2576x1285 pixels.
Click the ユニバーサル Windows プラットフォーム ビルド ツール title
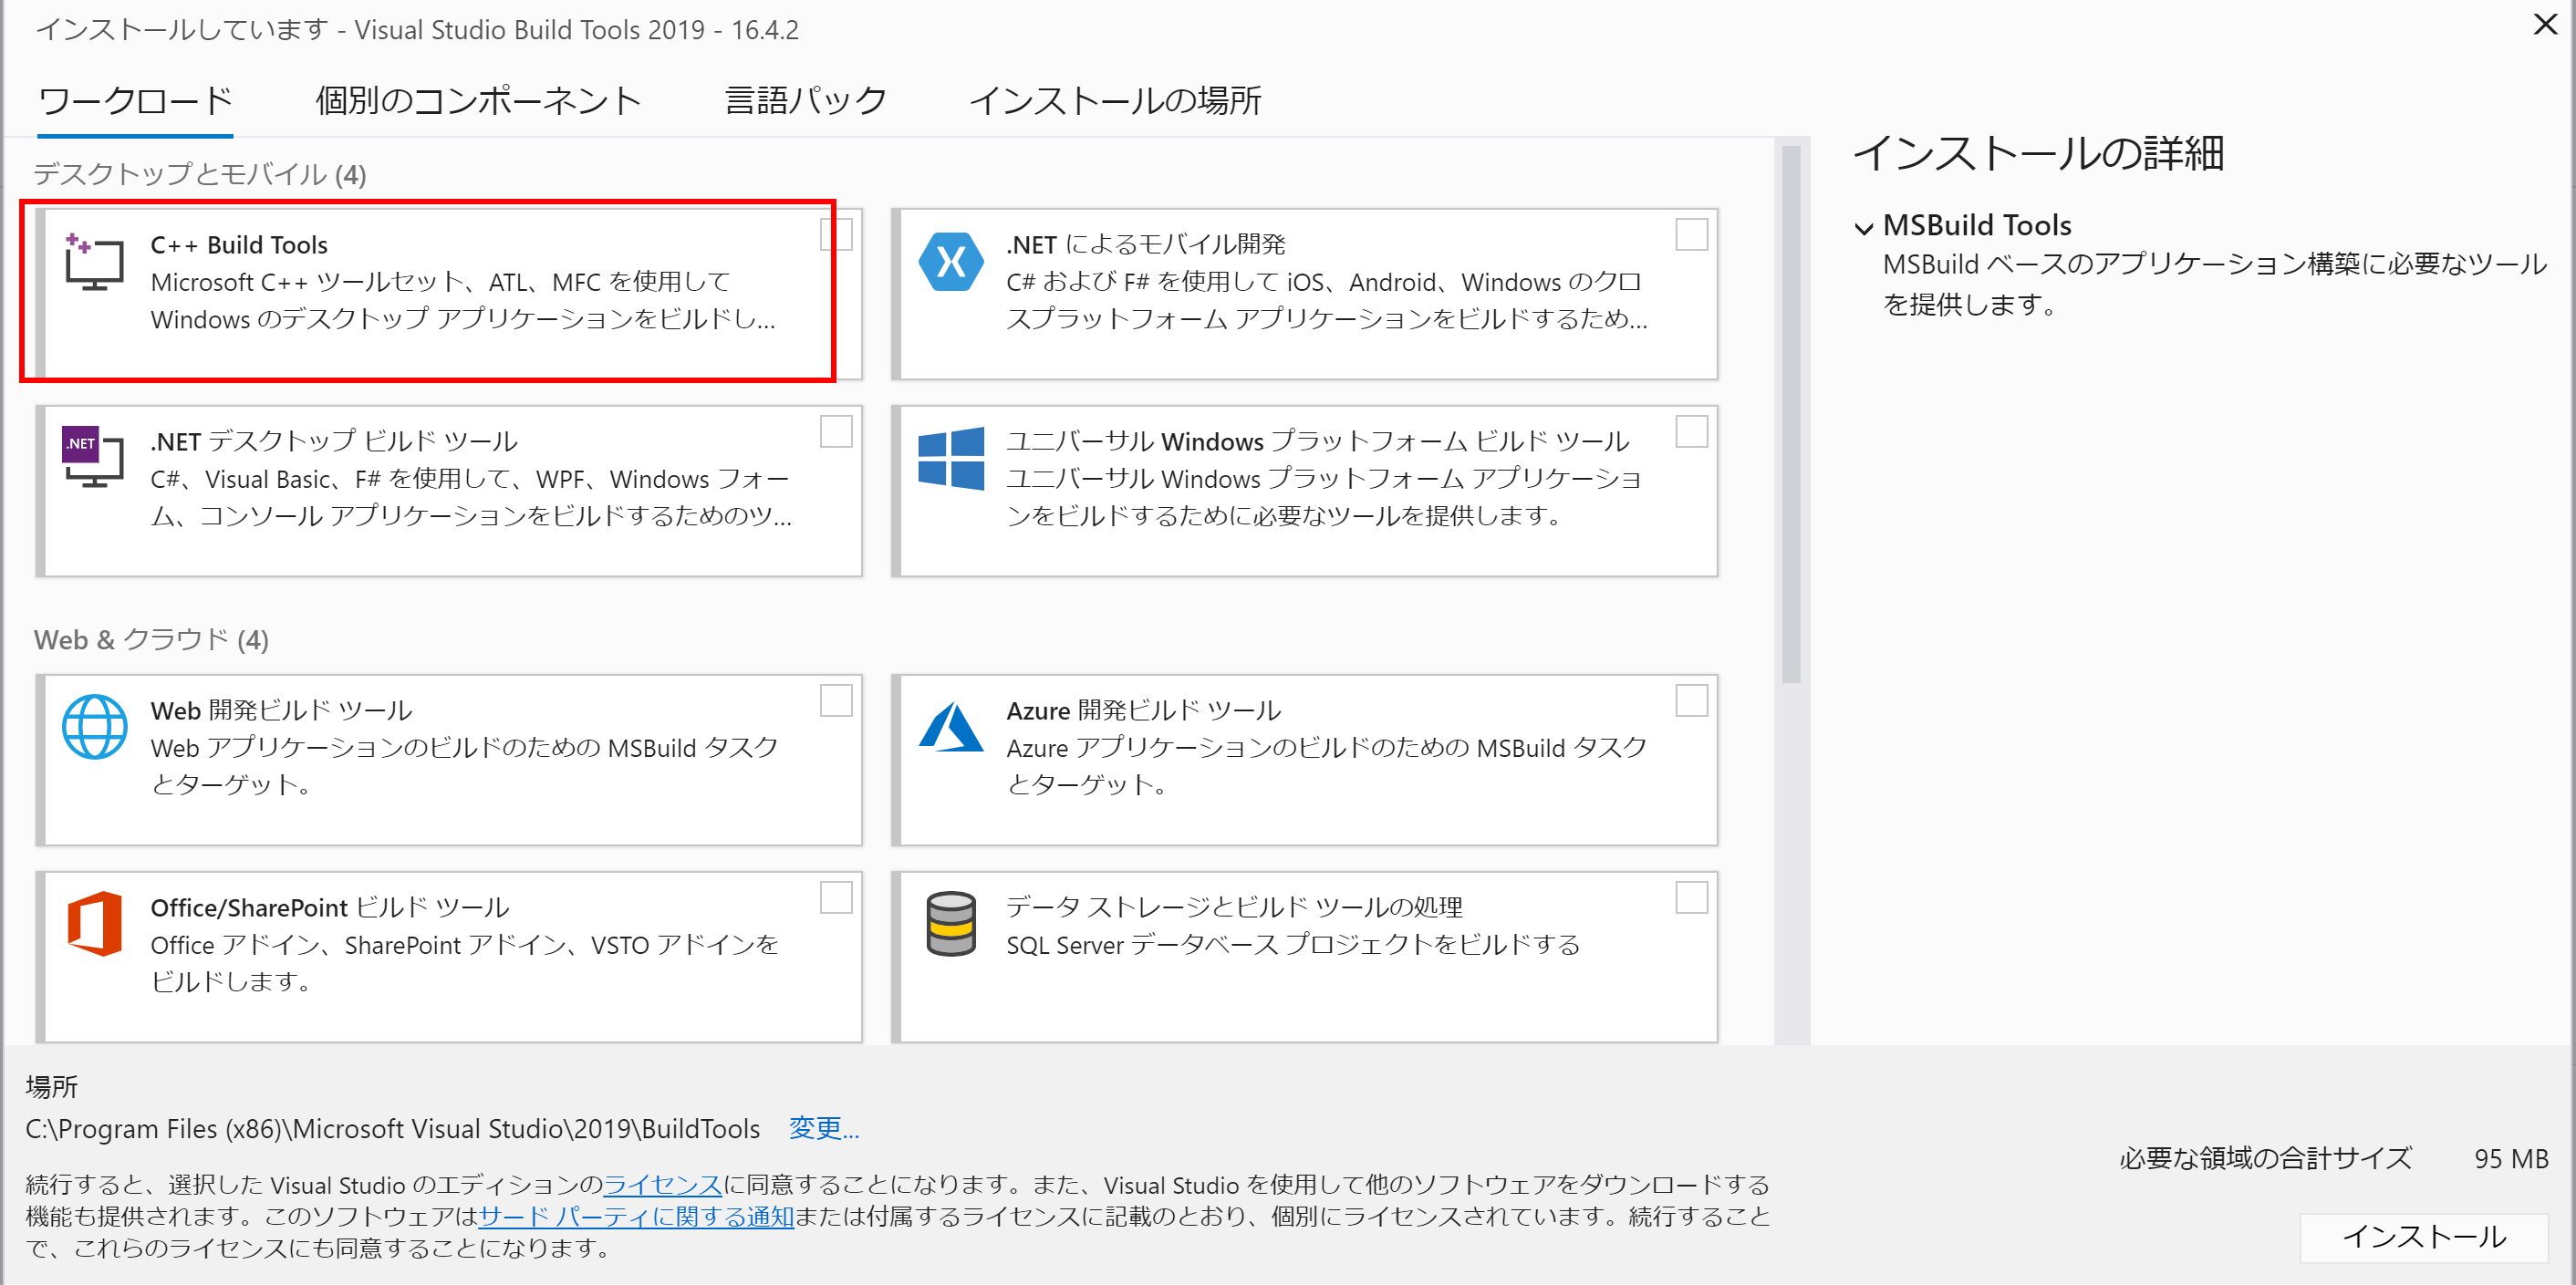point(1318,441)
